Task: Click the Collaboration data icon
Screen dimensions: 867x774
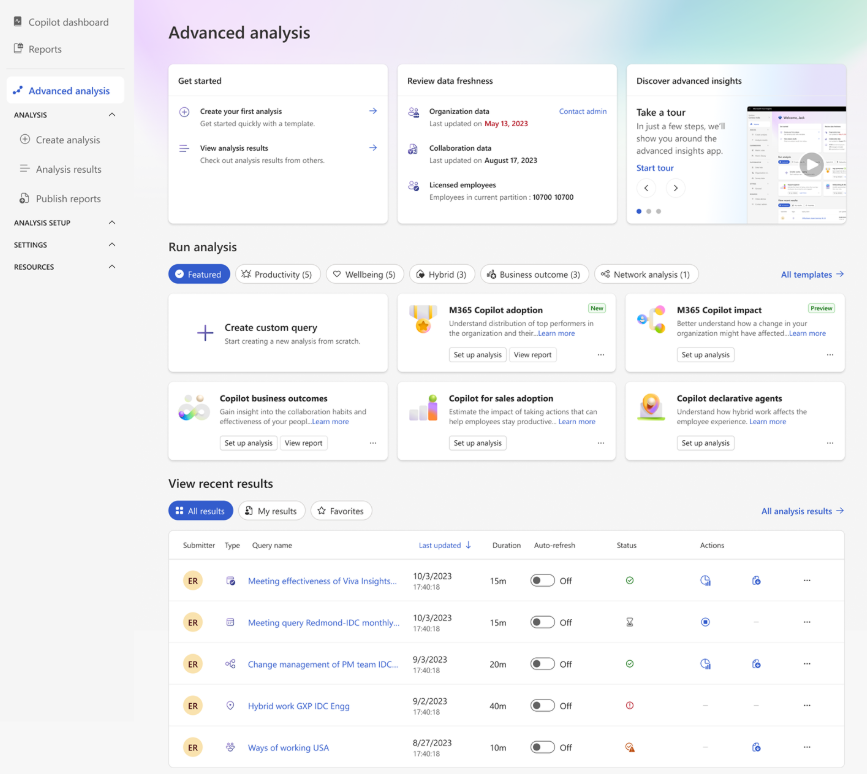Action: coord(413,149)
